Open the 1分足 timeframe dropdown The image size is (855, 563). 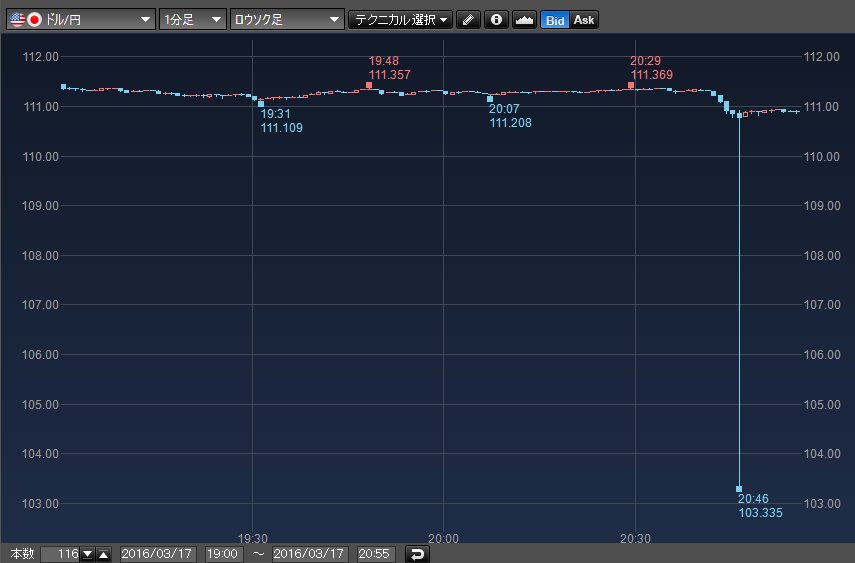coord(192,20)
